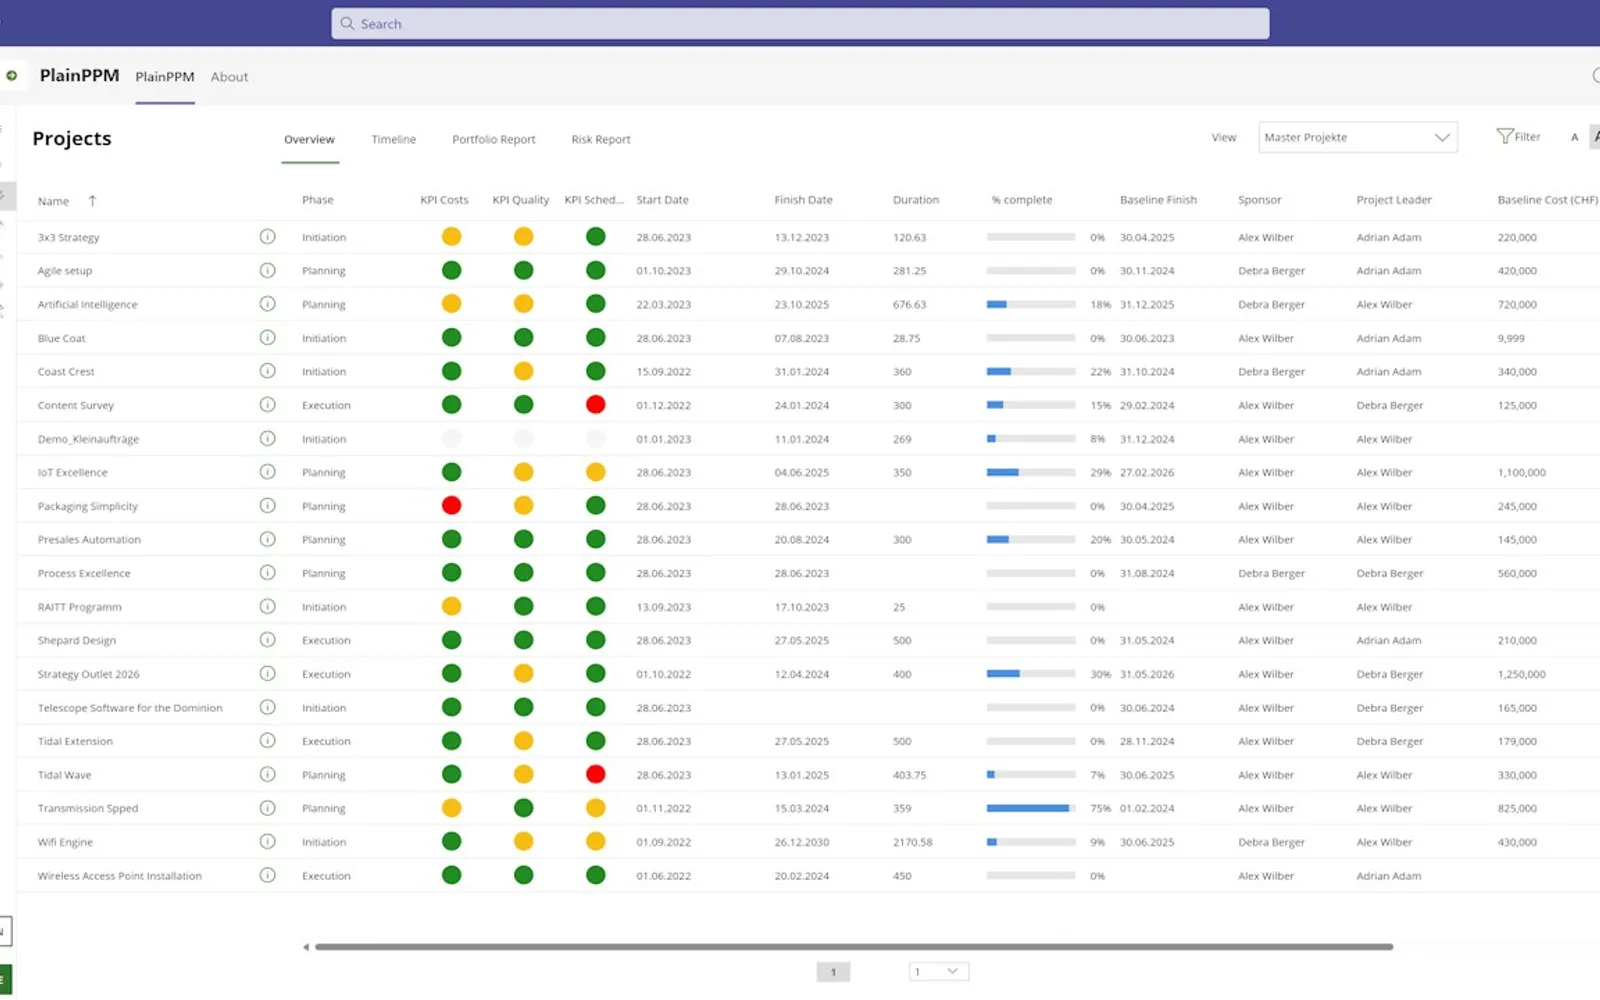Click the yellow KPI Schedule dot for Wifi Engine

(x=595, y=842)
